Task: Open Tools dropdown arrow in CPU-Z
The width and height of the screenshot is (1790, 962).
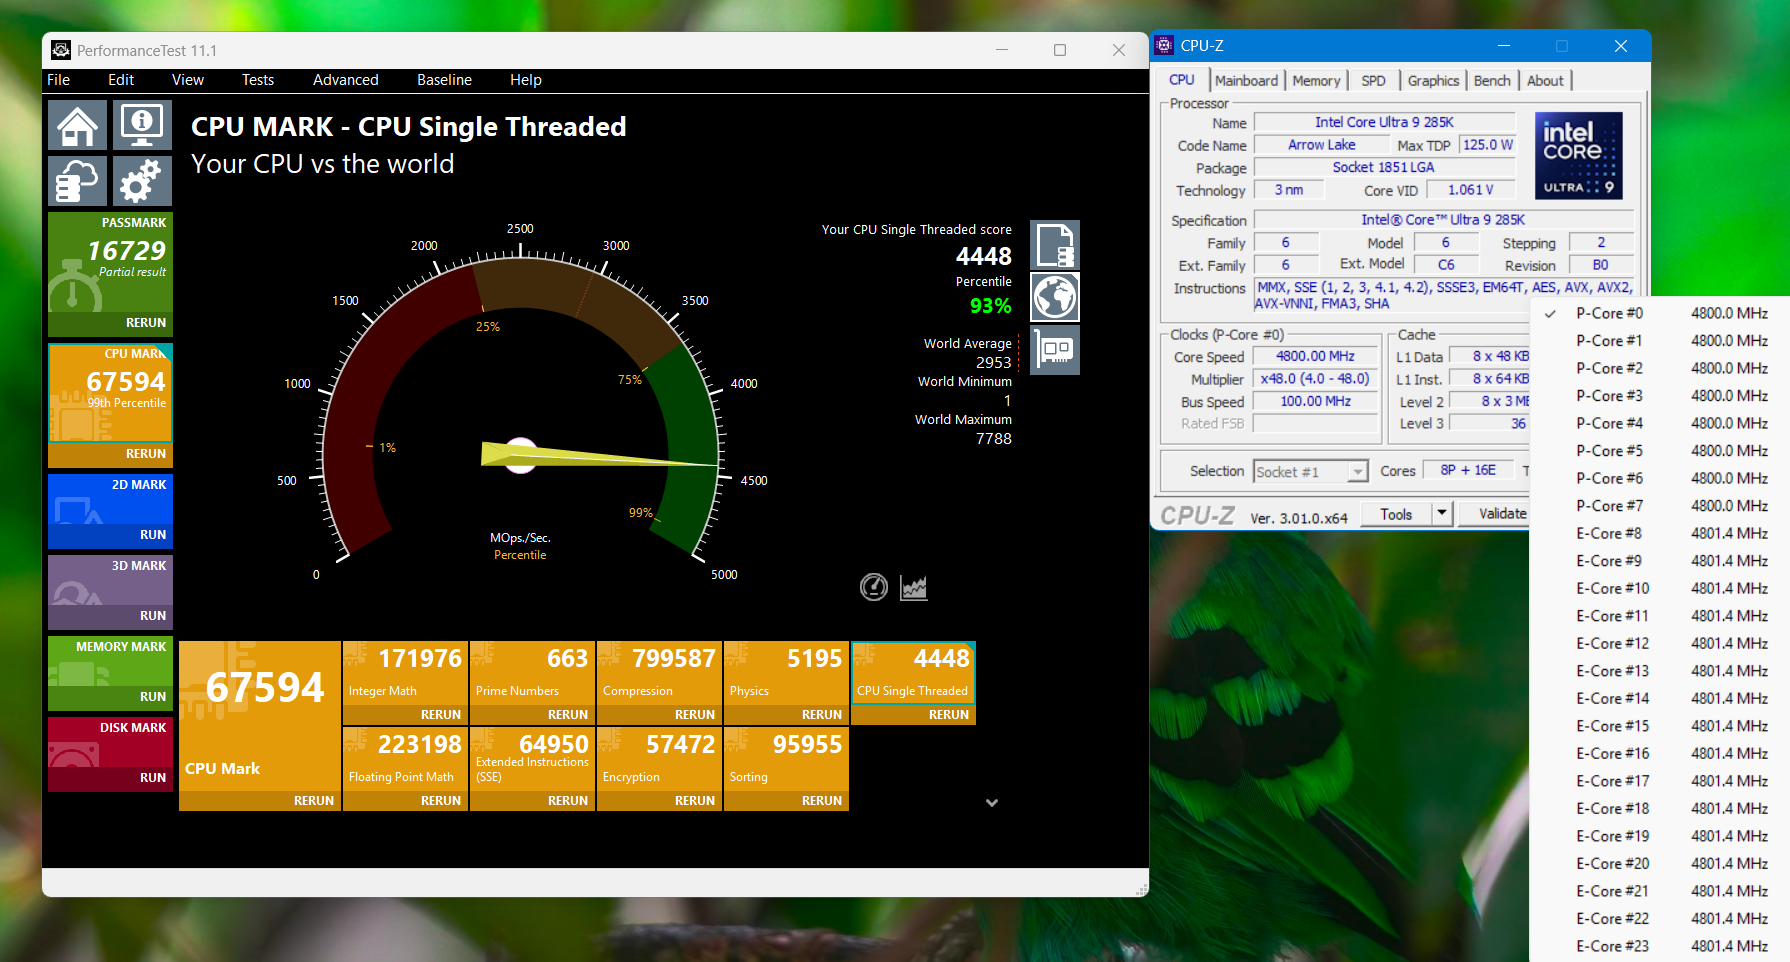Action: [x=1441, y=514]
